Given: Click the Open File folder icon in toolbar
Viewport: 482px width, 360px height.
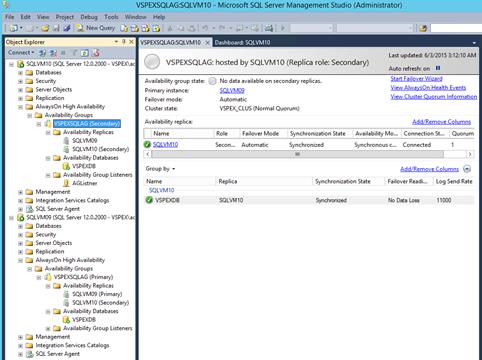Looking at the screenshot, I should point(45,28).
